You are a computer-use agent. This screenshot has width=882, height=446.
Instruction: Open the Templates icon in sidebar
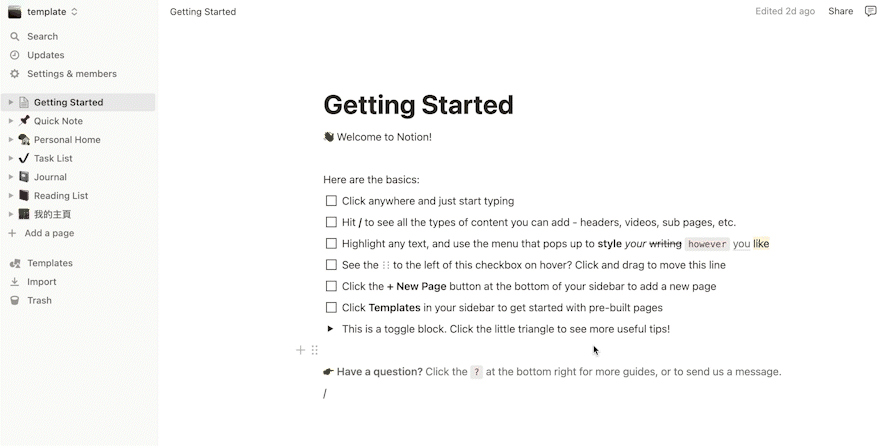click(15, 263)
